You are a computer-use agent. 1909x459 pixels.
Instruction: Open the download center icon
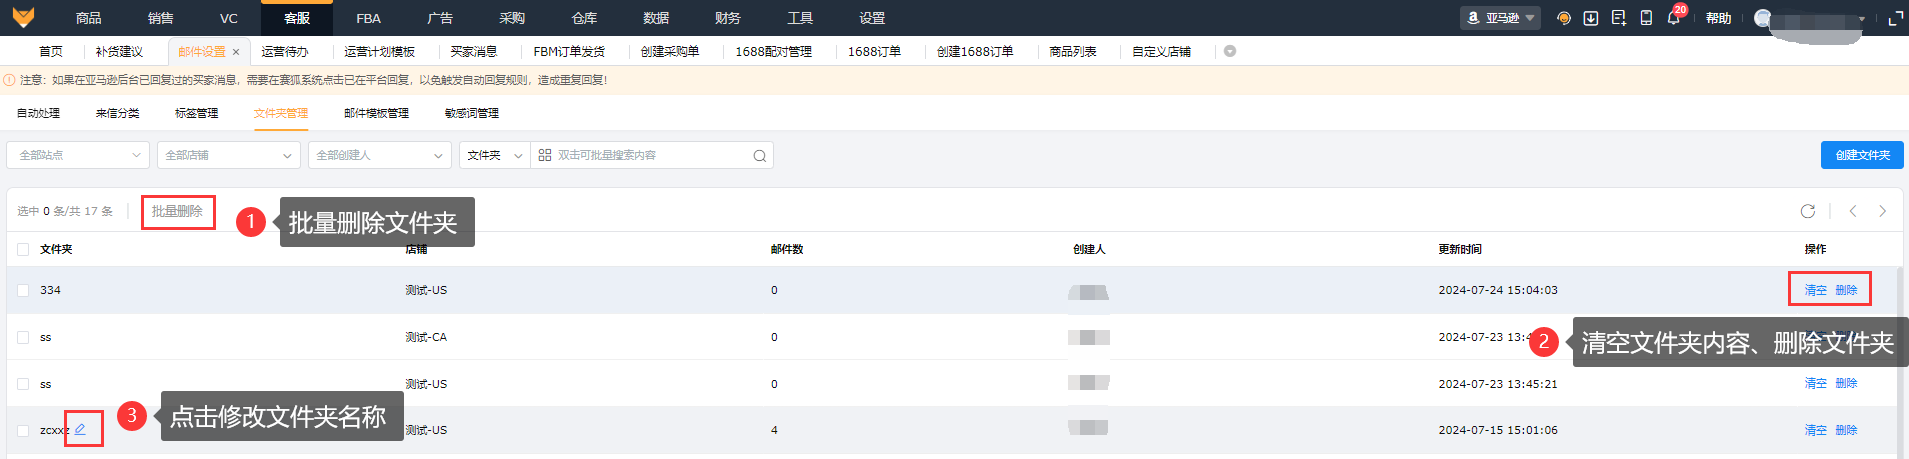[1591, 18]
